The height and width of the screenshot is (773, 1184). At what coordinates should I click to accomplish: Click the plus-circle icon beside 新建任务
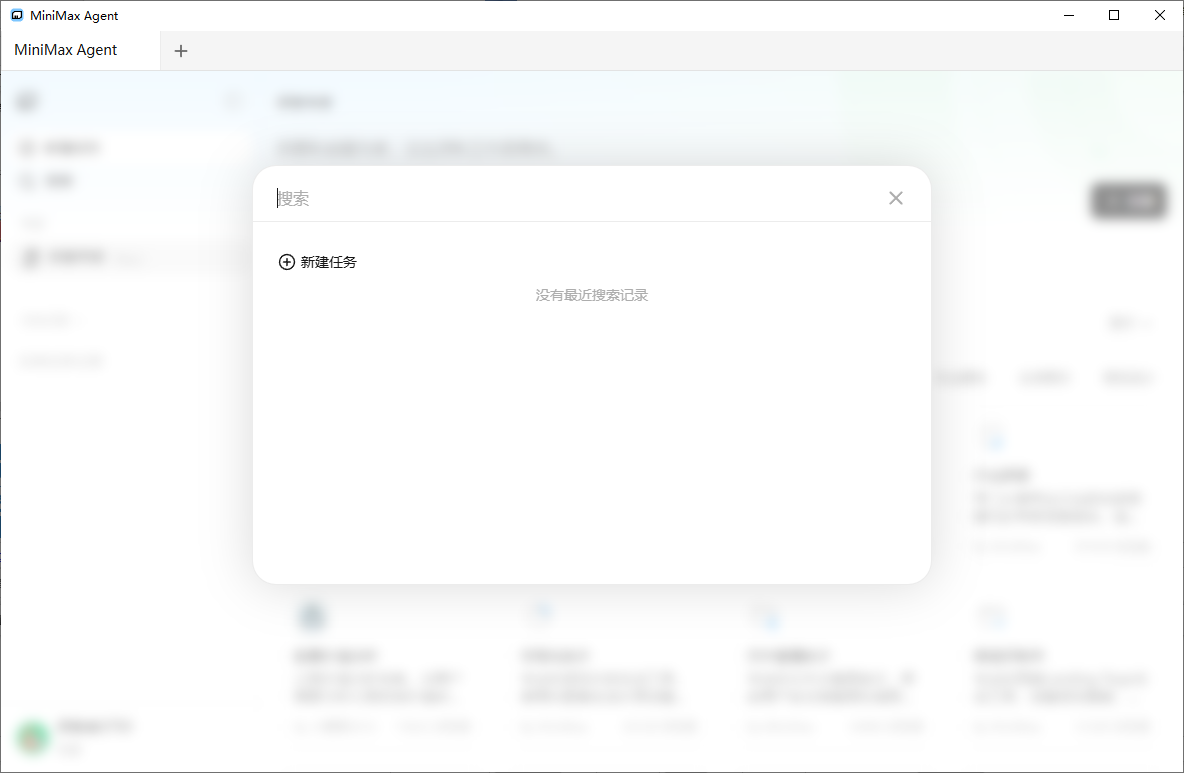[x=286, y=262]
